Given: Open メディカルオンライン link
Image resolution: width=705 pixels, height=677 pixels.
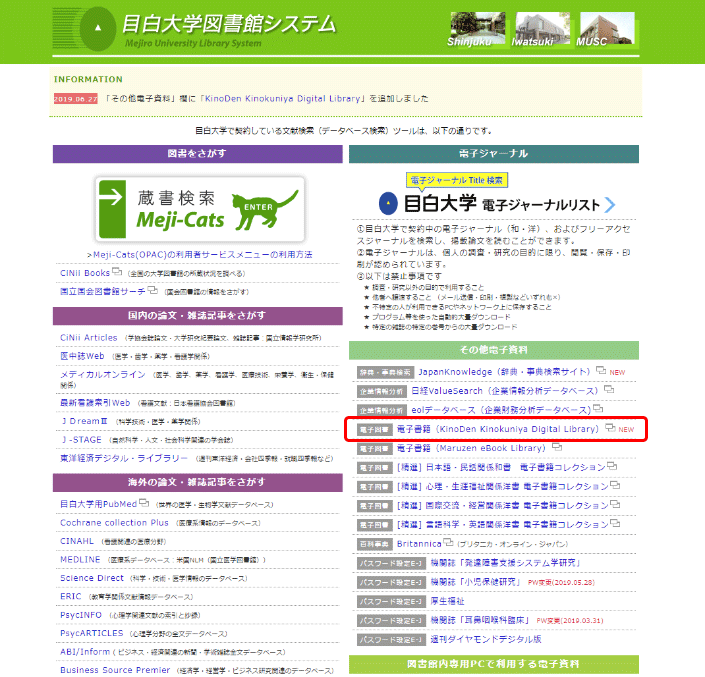Looking at the screenshot, I should pyautogui.click(x=103, y=374).
